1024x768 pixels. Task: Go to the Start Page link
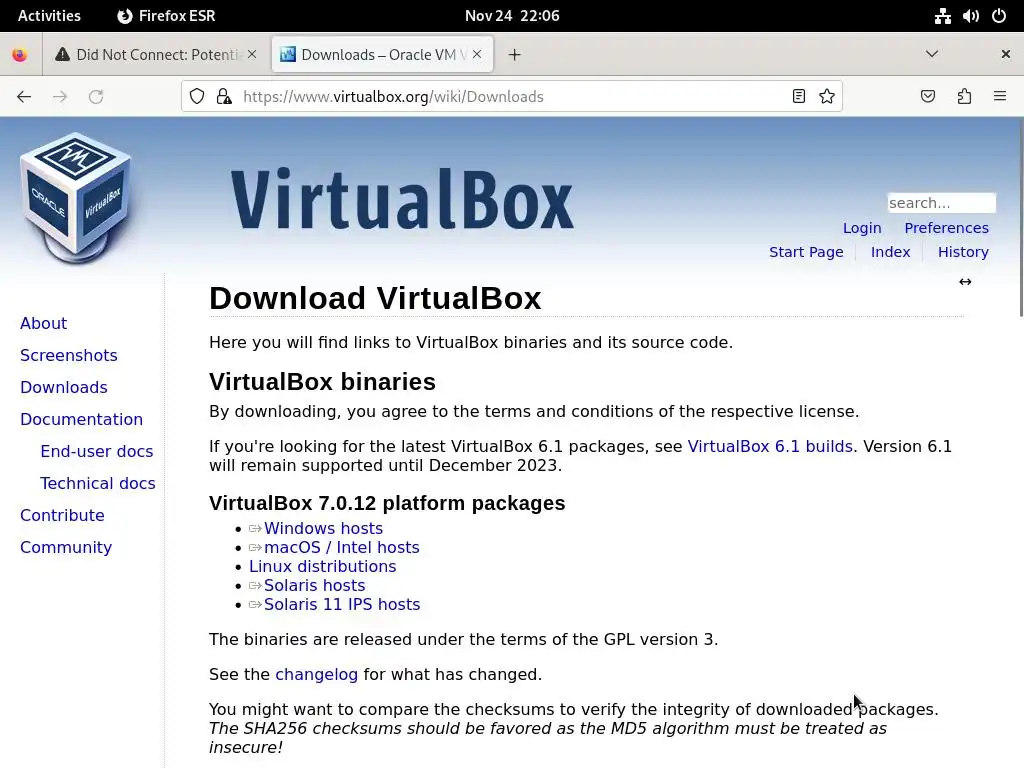pos(806,252)
